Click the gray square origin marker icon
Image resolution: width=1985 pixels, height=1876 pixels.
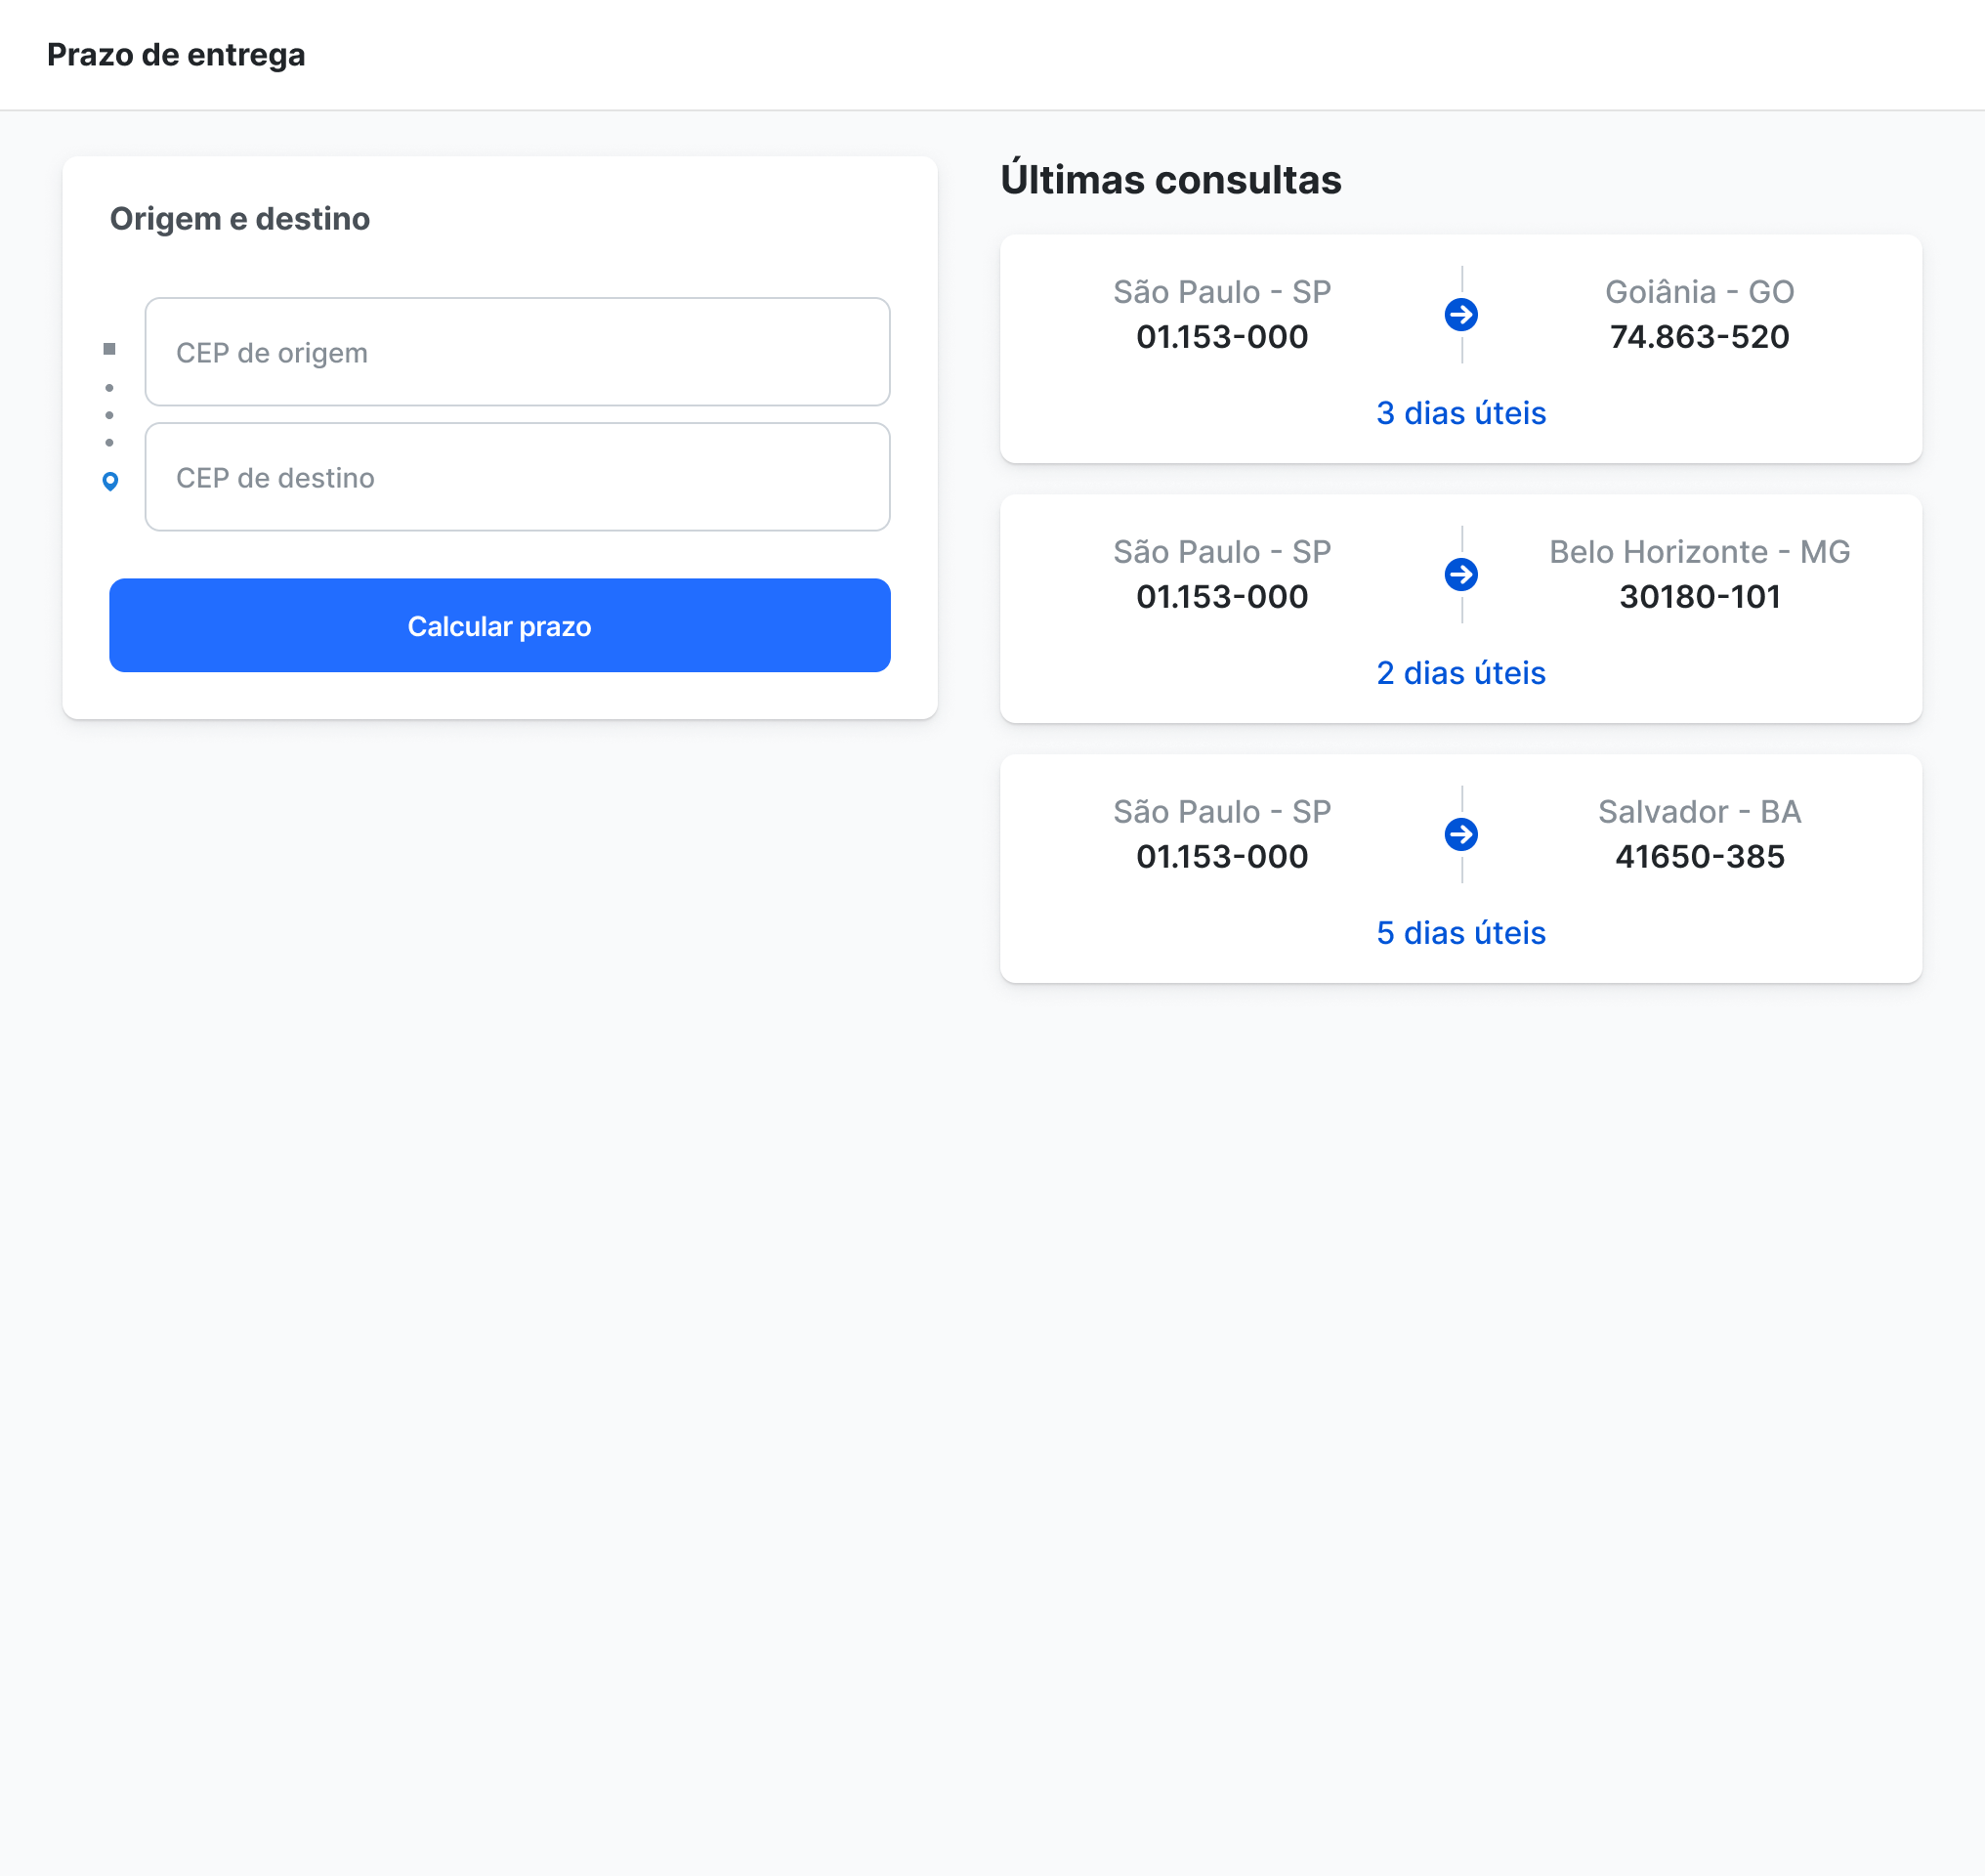(109, 349)
